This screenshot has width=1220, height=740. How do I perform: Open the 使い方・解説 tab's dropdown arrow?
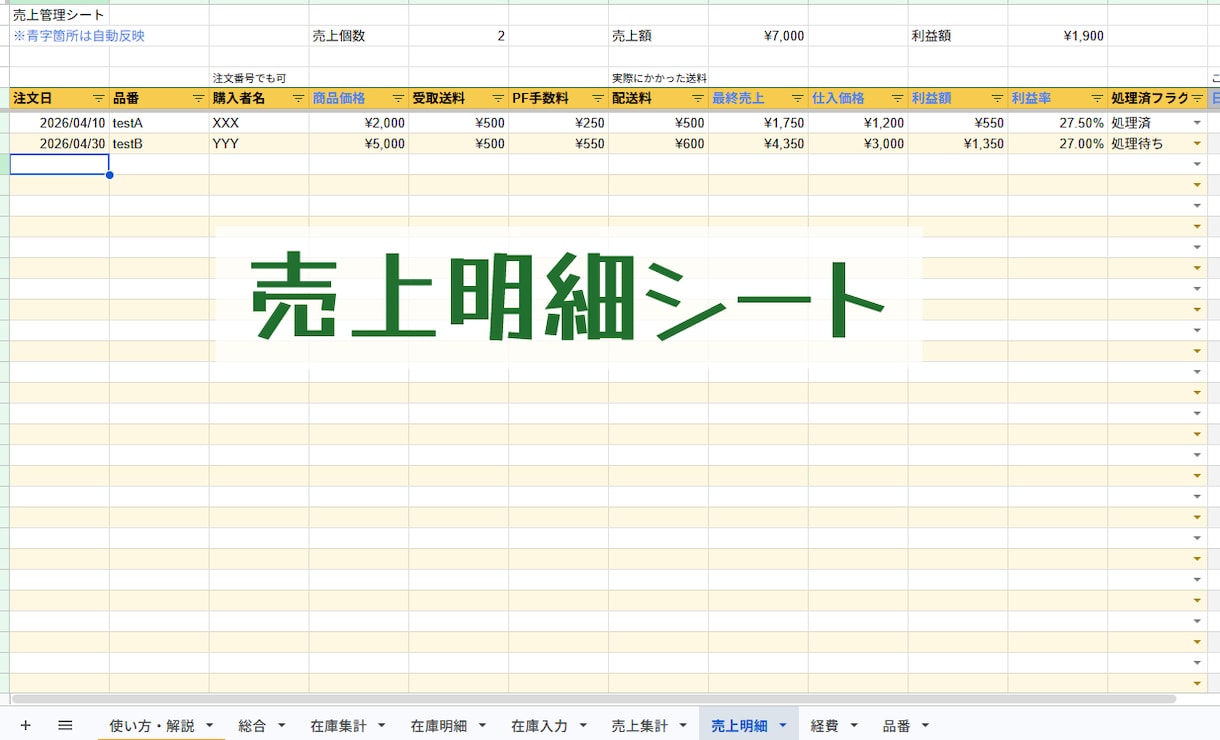pyautogui.click(x=210, y=725)
